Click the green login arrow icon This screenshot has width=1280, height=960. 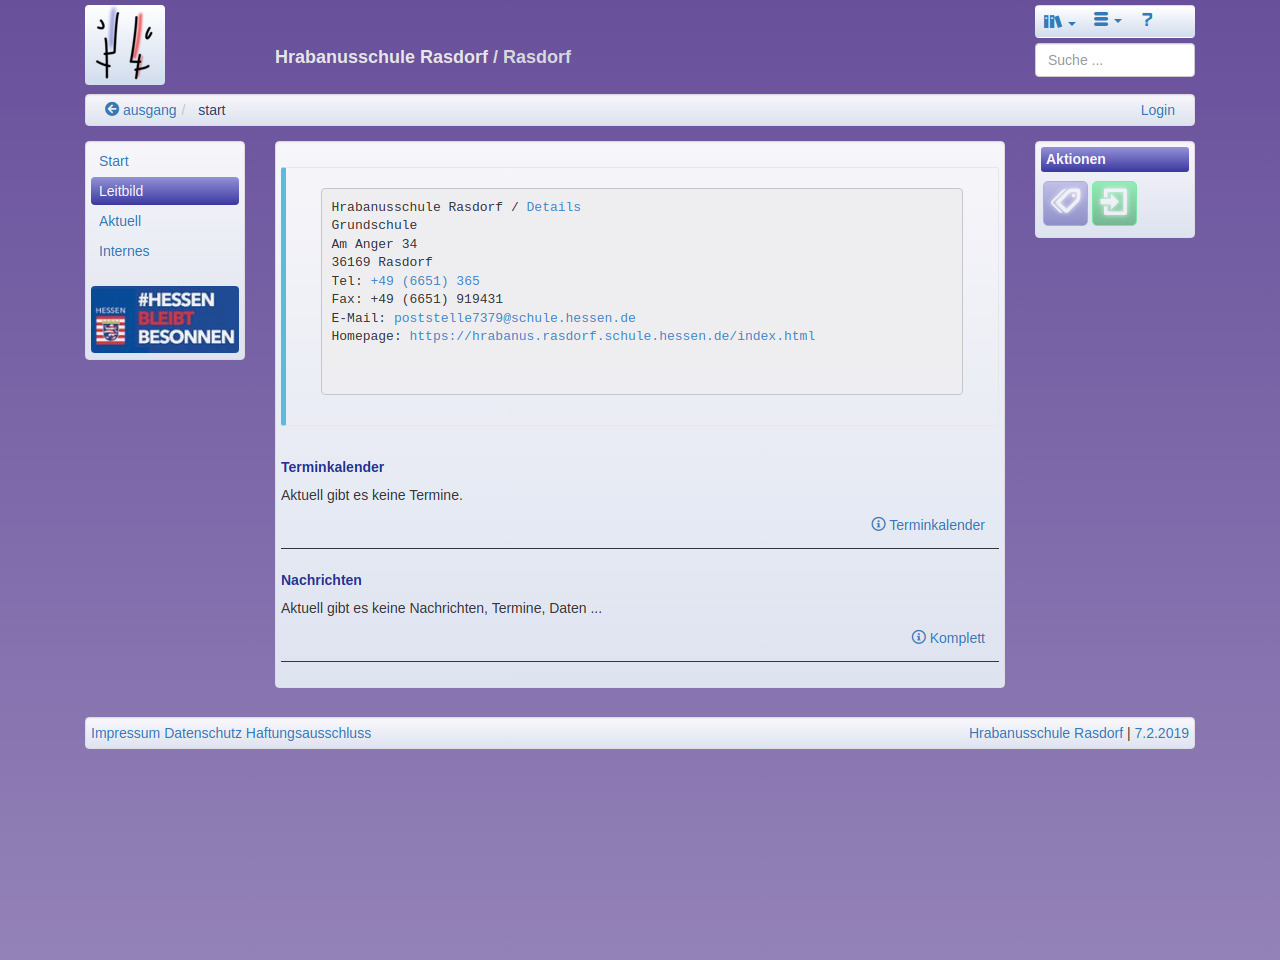pyautogui.click(x=1114, y=203)
